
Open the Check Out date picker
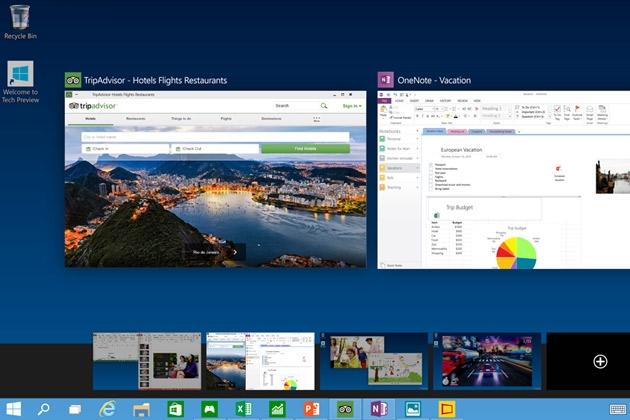(215, 149)
